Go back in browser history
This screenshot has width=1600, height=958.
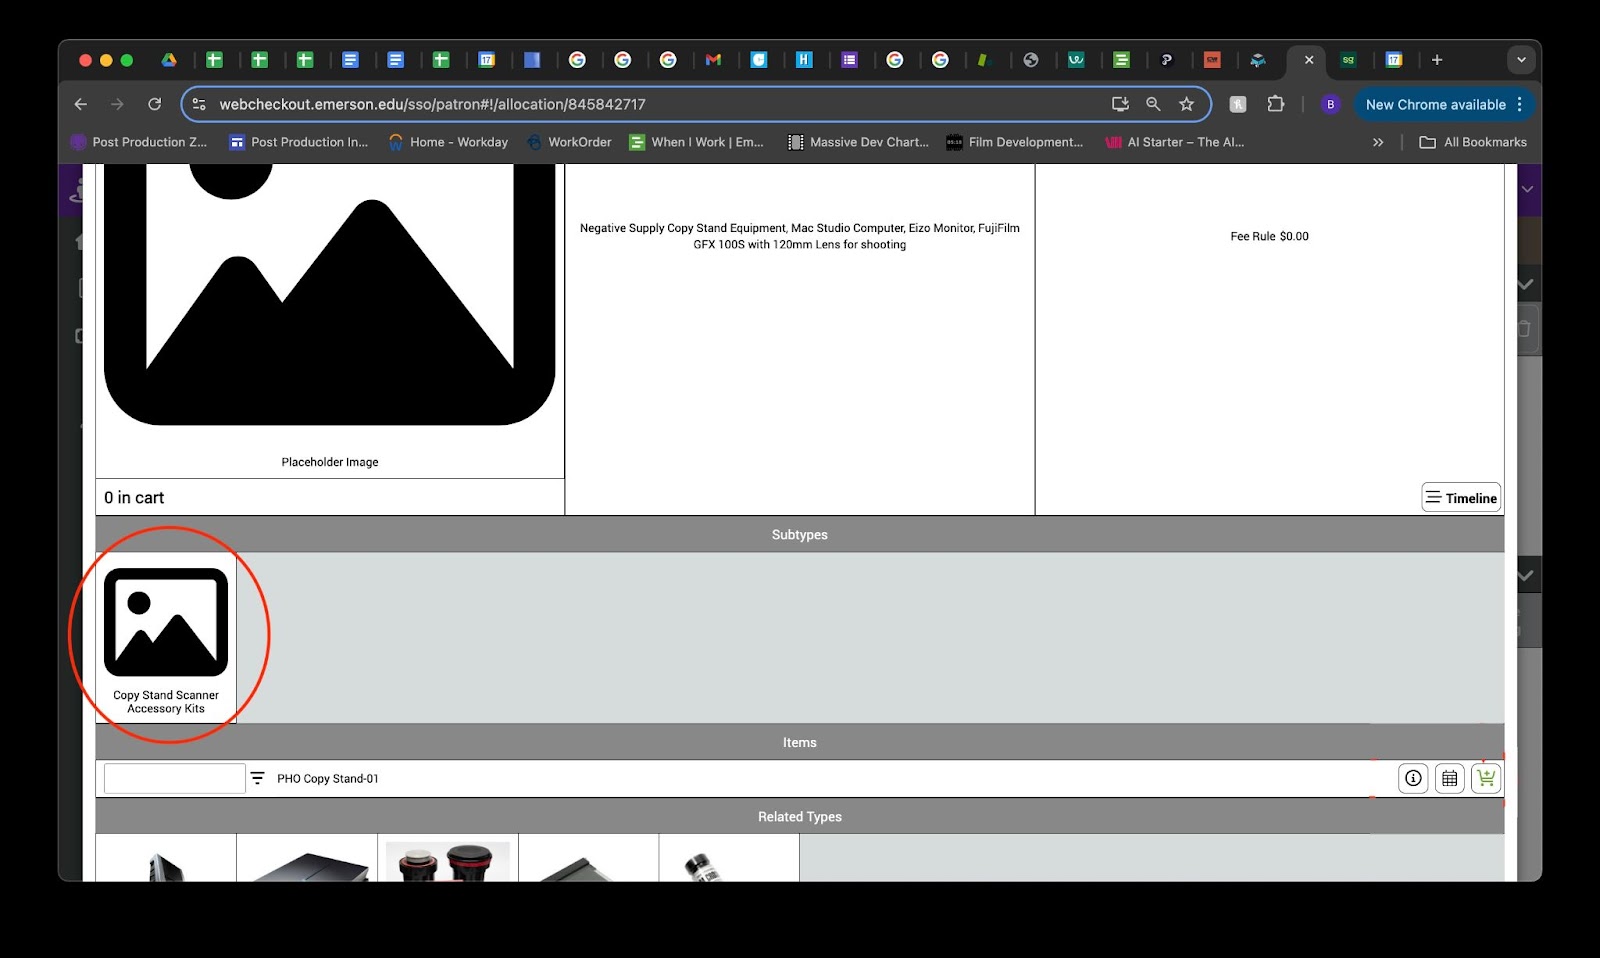tap(81, 104)
